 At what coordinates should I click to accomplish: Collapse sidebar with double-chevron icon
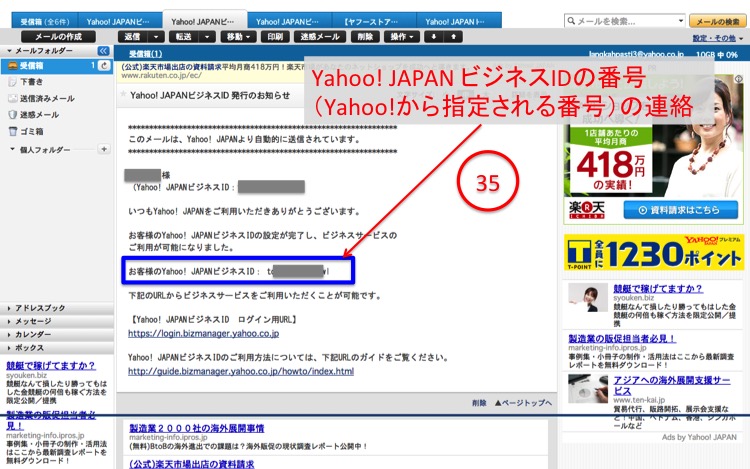[x=103, y=51]
